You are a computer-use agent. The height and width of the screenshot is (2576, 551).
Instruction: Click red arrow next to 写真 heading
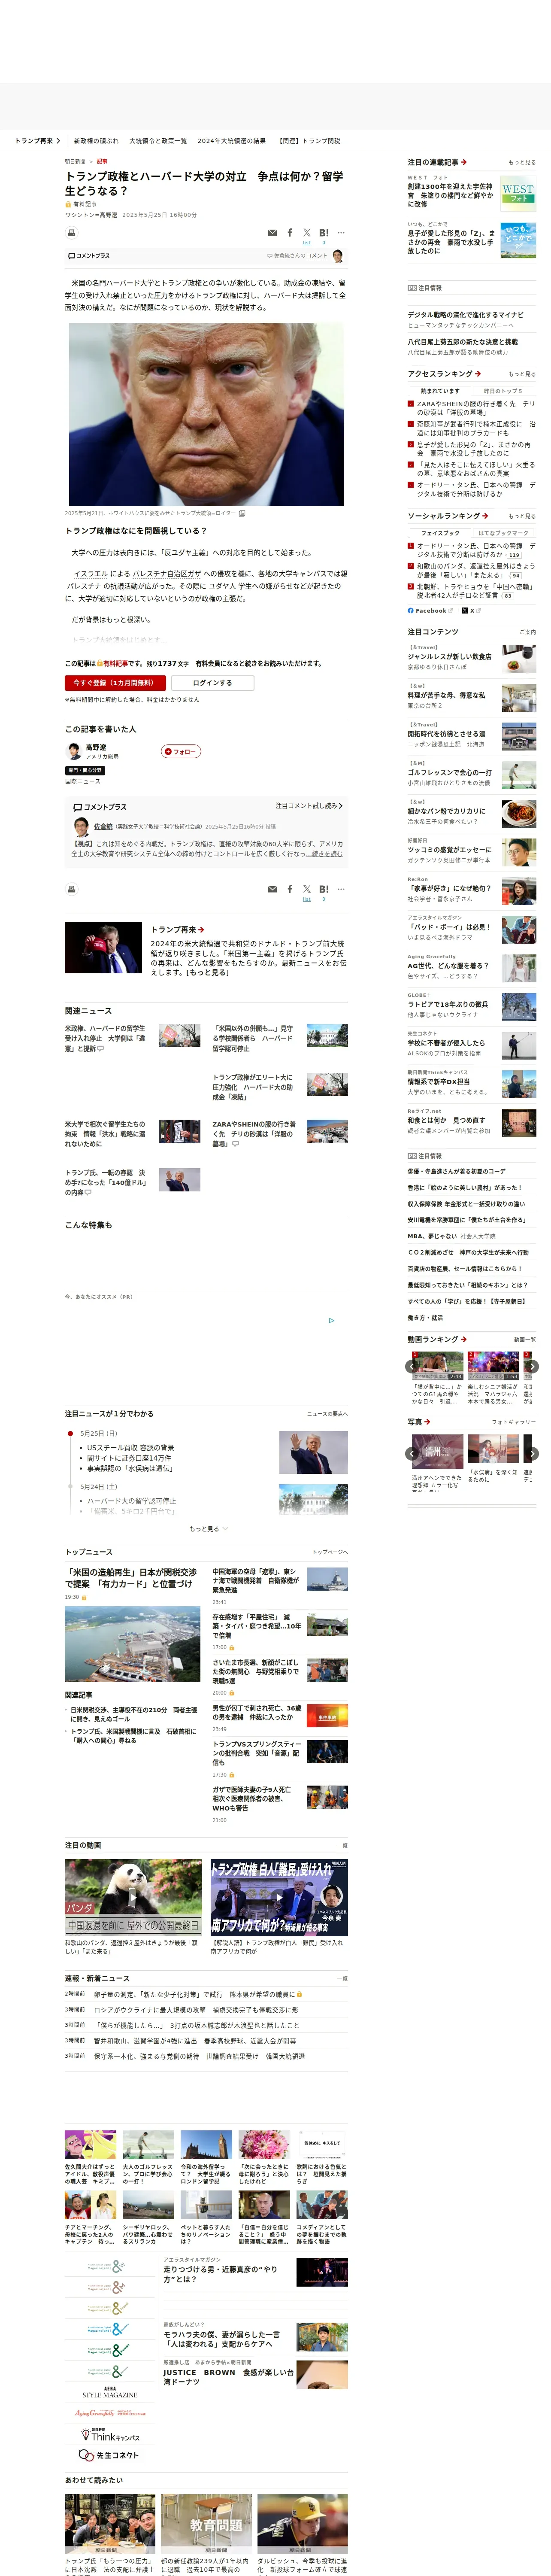(x=427, y=1421)
